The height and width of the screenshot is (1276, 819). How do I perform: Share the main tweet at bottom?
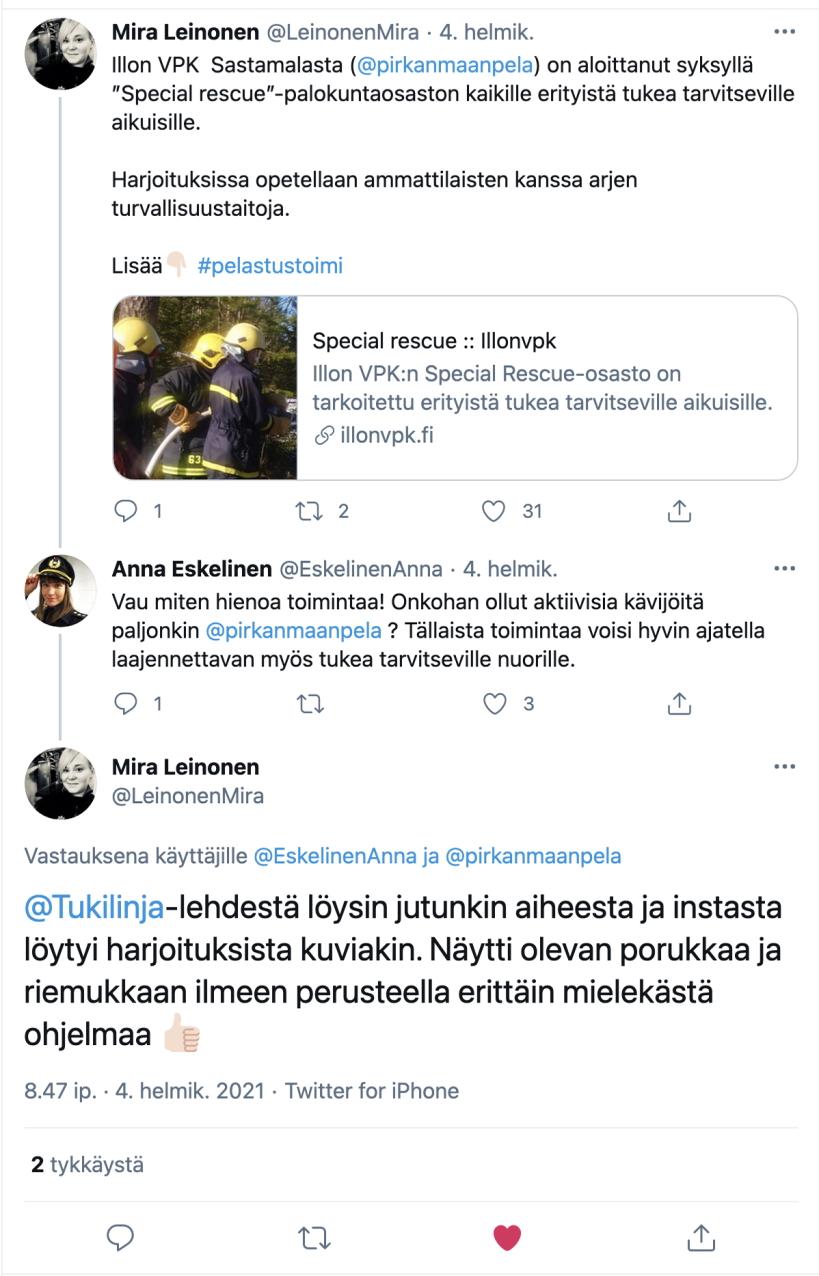pyautogui.click(x=701, y=1237)
